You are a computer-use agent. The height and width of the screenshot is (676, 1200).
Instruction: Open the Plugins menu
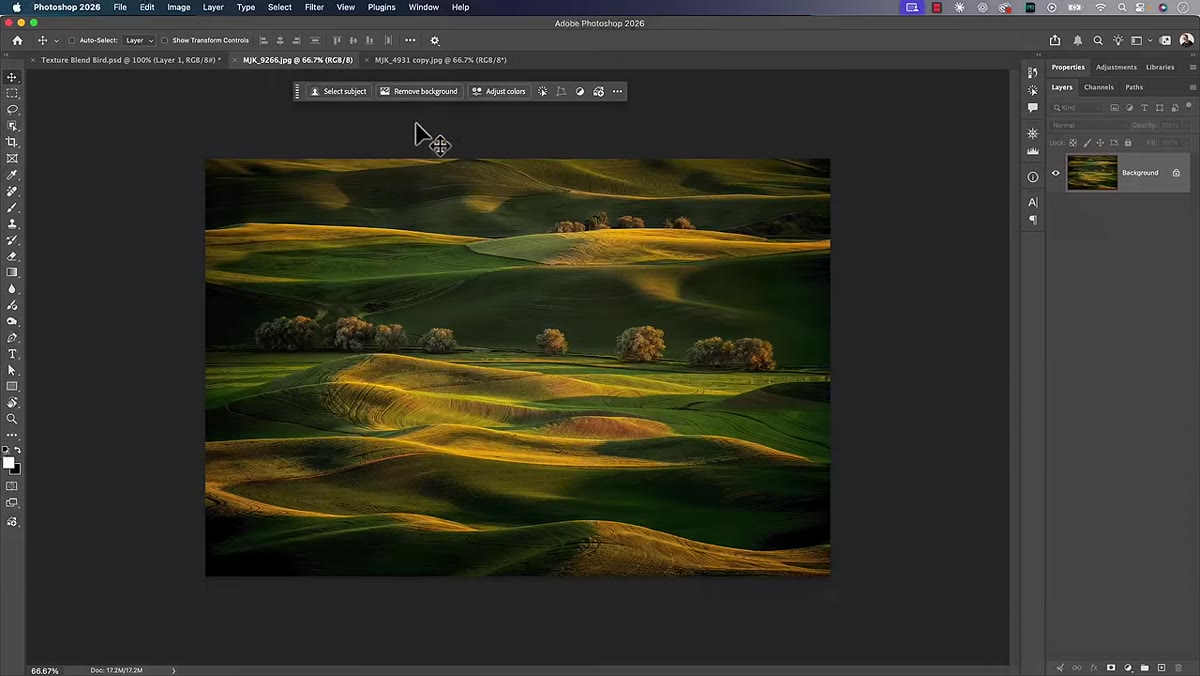tap(381, 7)
